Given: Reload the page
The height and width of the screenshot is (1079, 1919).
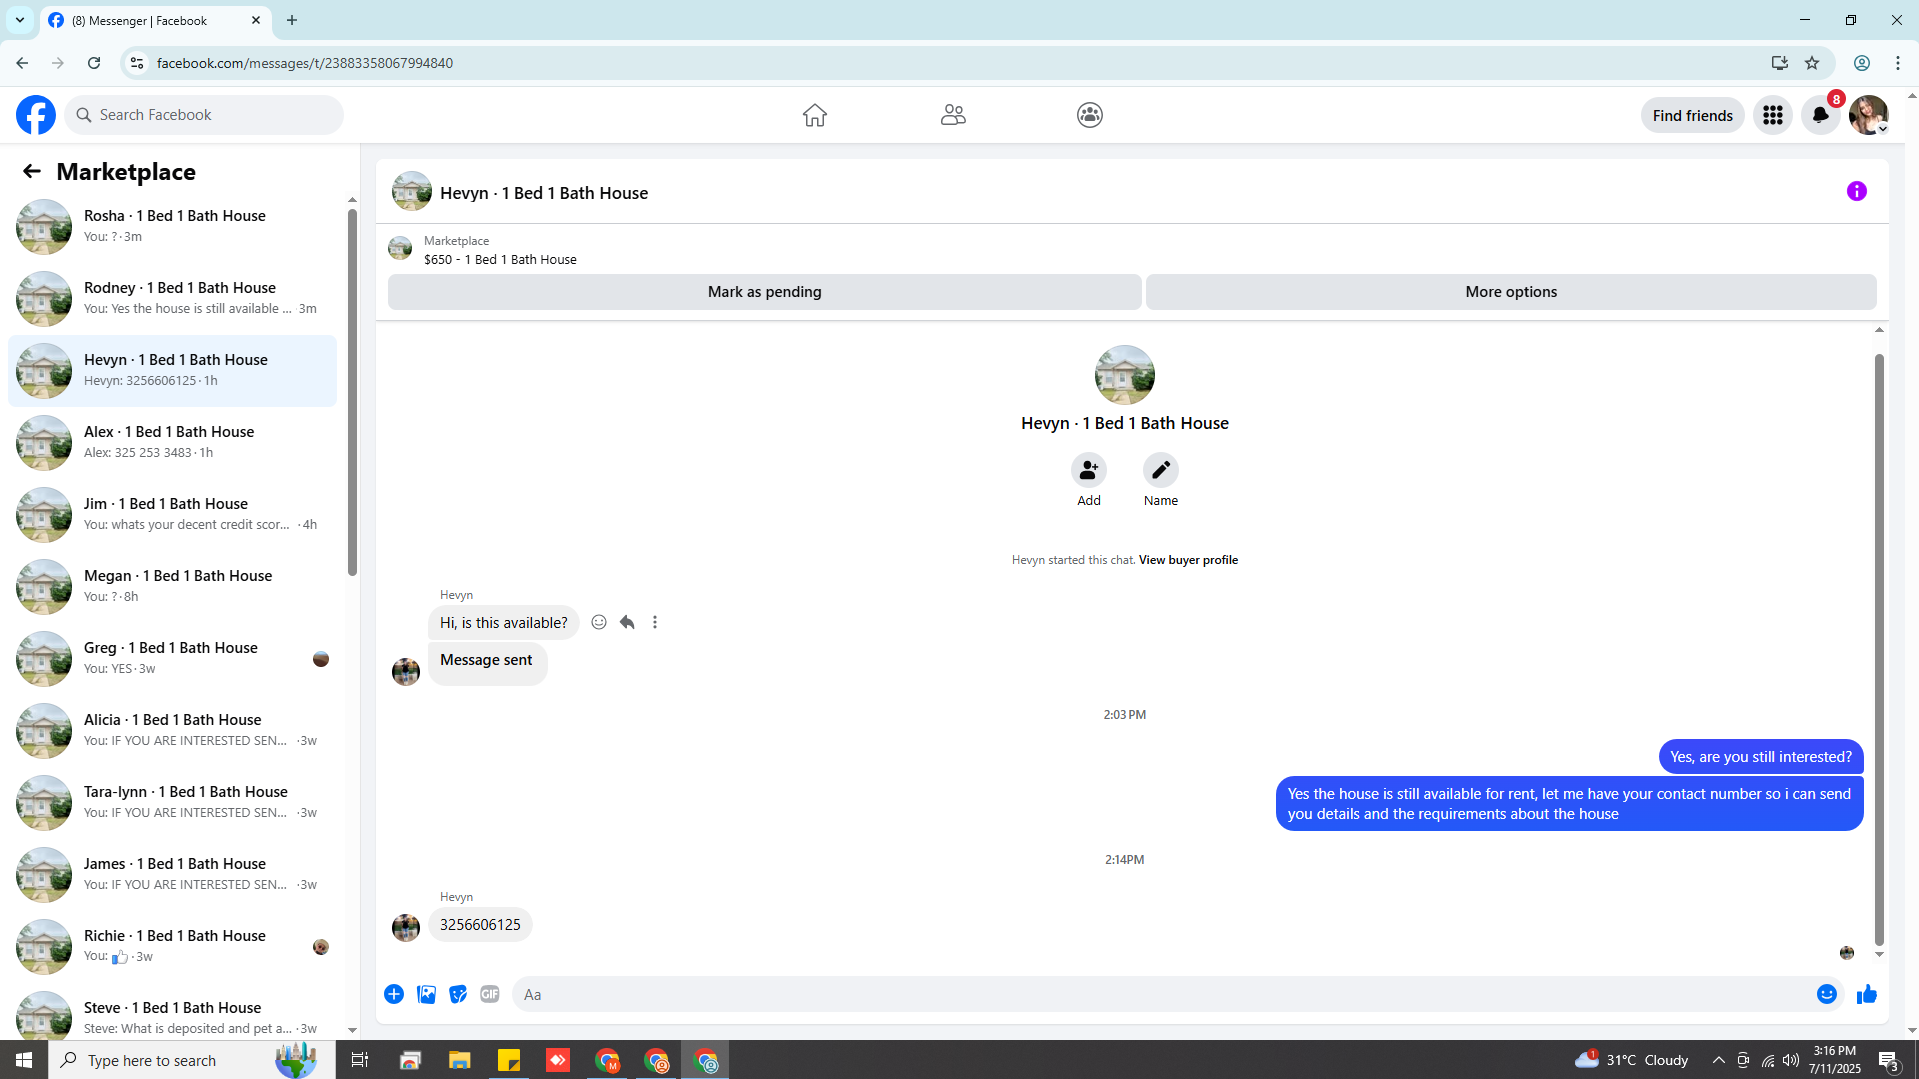Looking at the screenshot, I should click(x=94, y=63).
